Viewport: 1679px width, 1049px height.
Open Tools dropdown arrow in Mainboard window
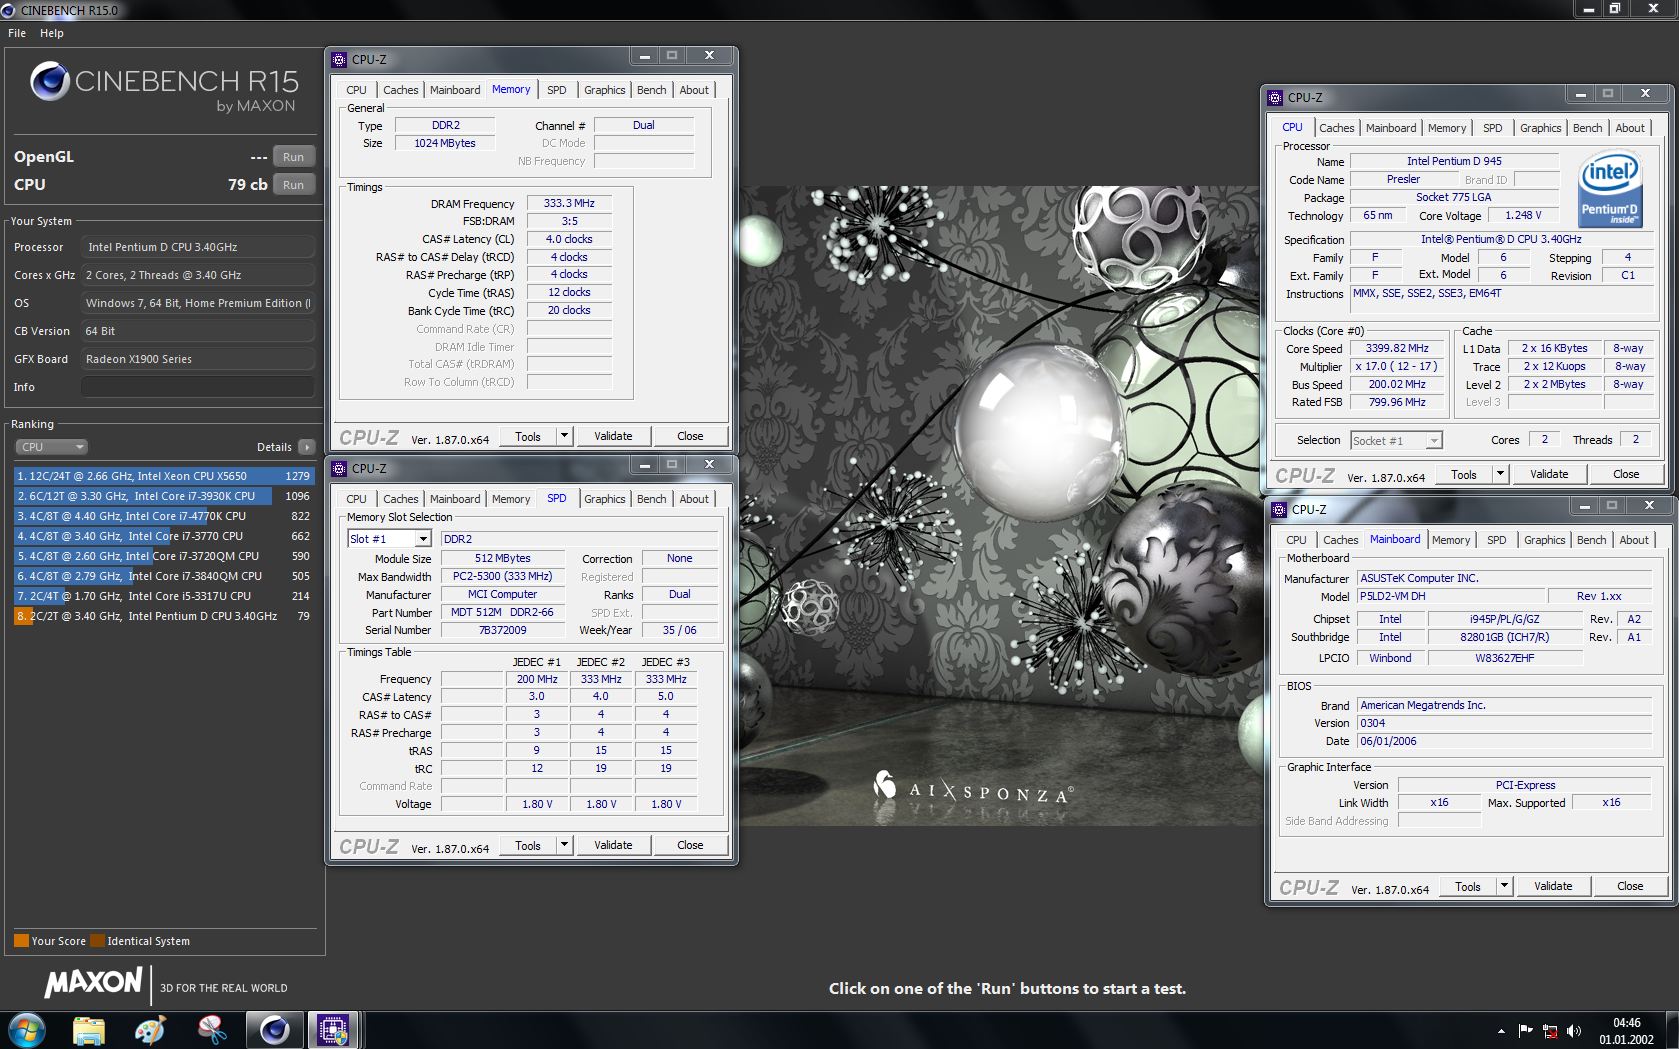pos(1504,886)
